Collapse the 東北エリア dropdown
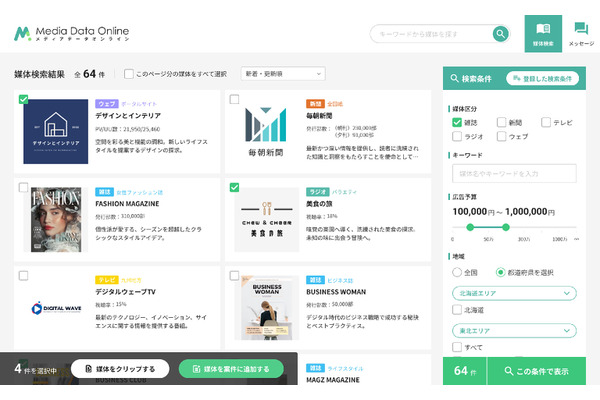Image resolution: width=600 pixels, height=400 pixels. point(514,331)
